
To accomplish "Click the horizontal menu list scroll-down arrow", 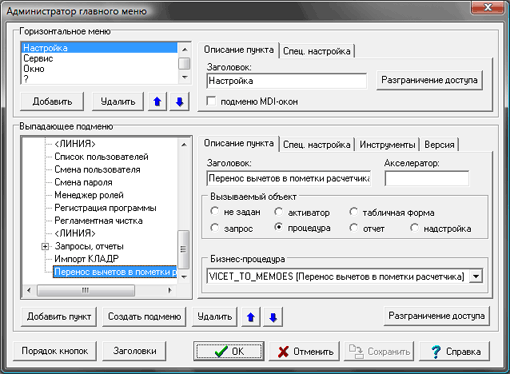I will pyautogui.click(x=184, y=77).
